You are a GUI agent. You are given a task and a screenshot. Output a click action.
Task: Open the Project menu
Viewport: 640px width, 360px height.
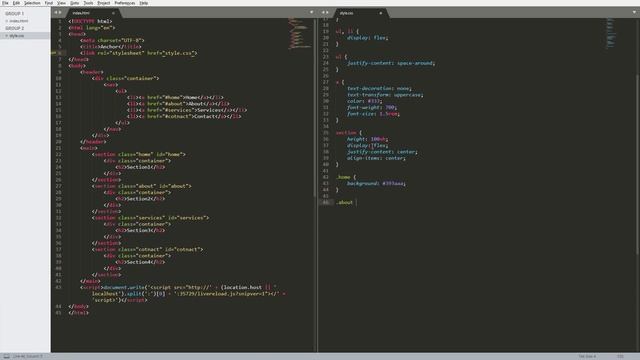pyautogui.click(x=104, y=3)
